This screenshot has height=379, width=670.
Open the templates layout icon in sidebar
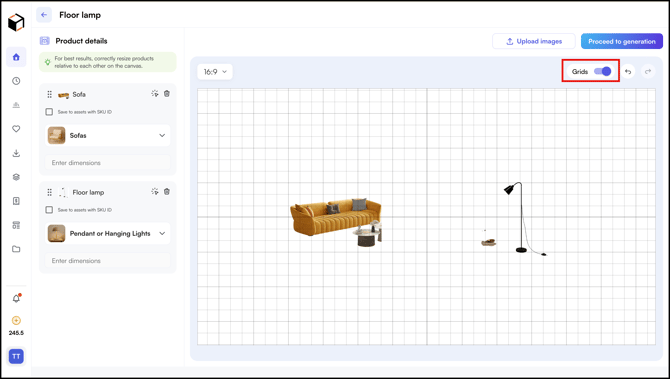[x=16, y=225]
